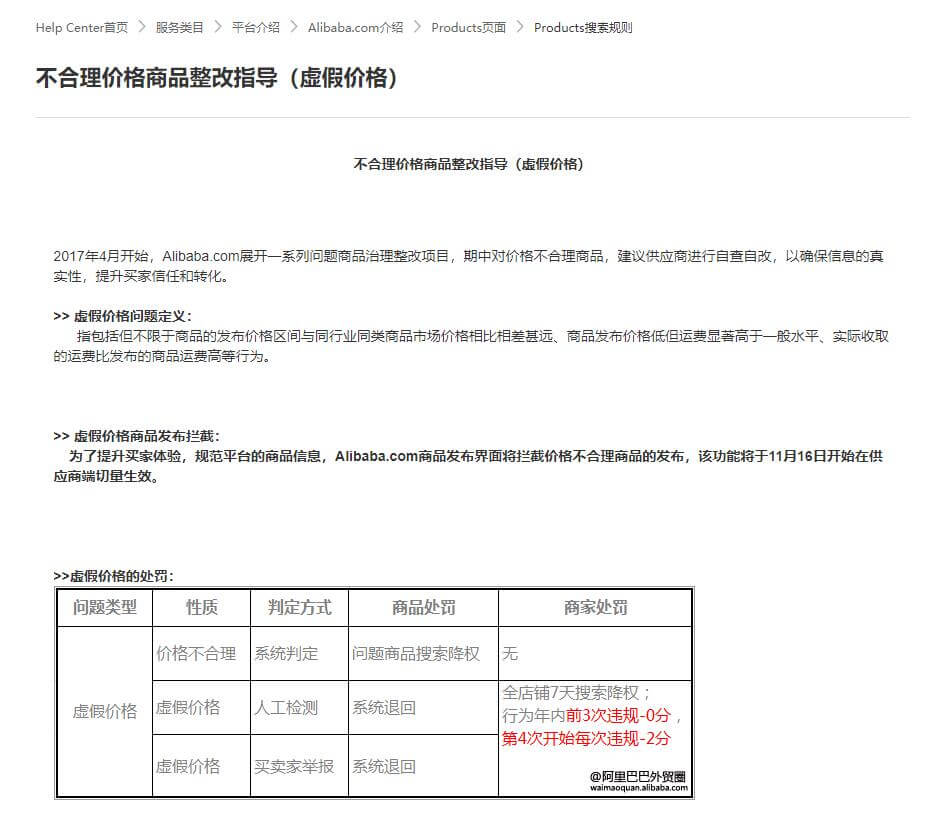Click the chevron arrow after 服务类目
932x813 pixels.
[x=218, y=28]
